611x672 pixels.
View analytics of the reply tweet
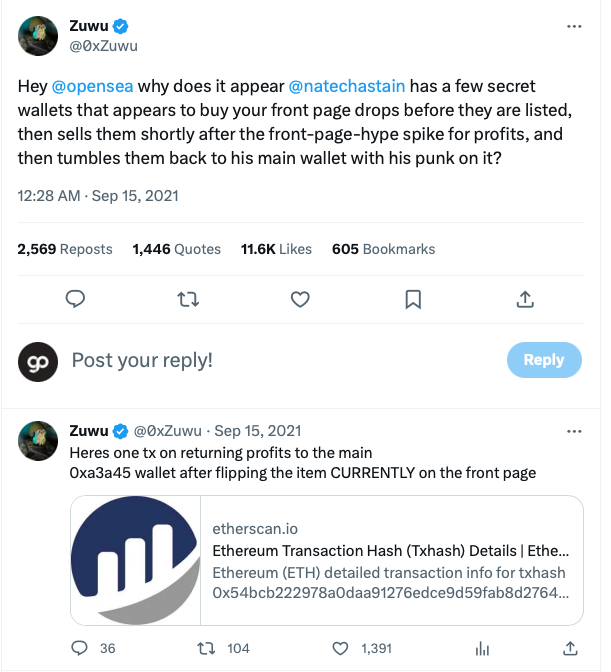click(x=481, y=648)
